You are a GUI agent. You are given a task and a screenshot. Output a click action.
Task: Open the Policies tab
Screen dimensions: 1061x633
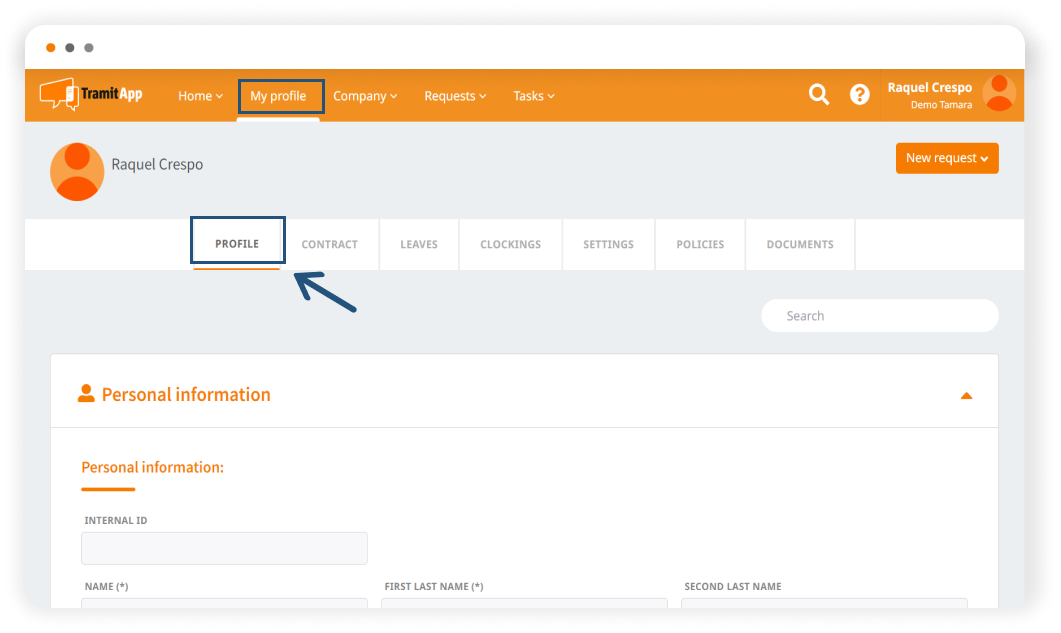(x=700, y=244)
